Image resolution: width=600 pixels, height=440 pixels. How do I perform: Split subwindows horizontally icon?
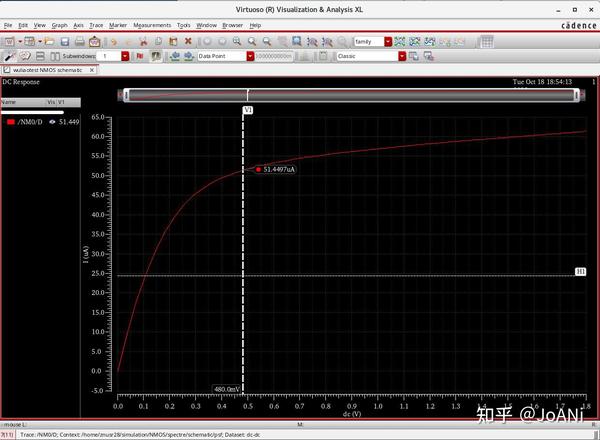pyautogui.click(x=40, y=56)
